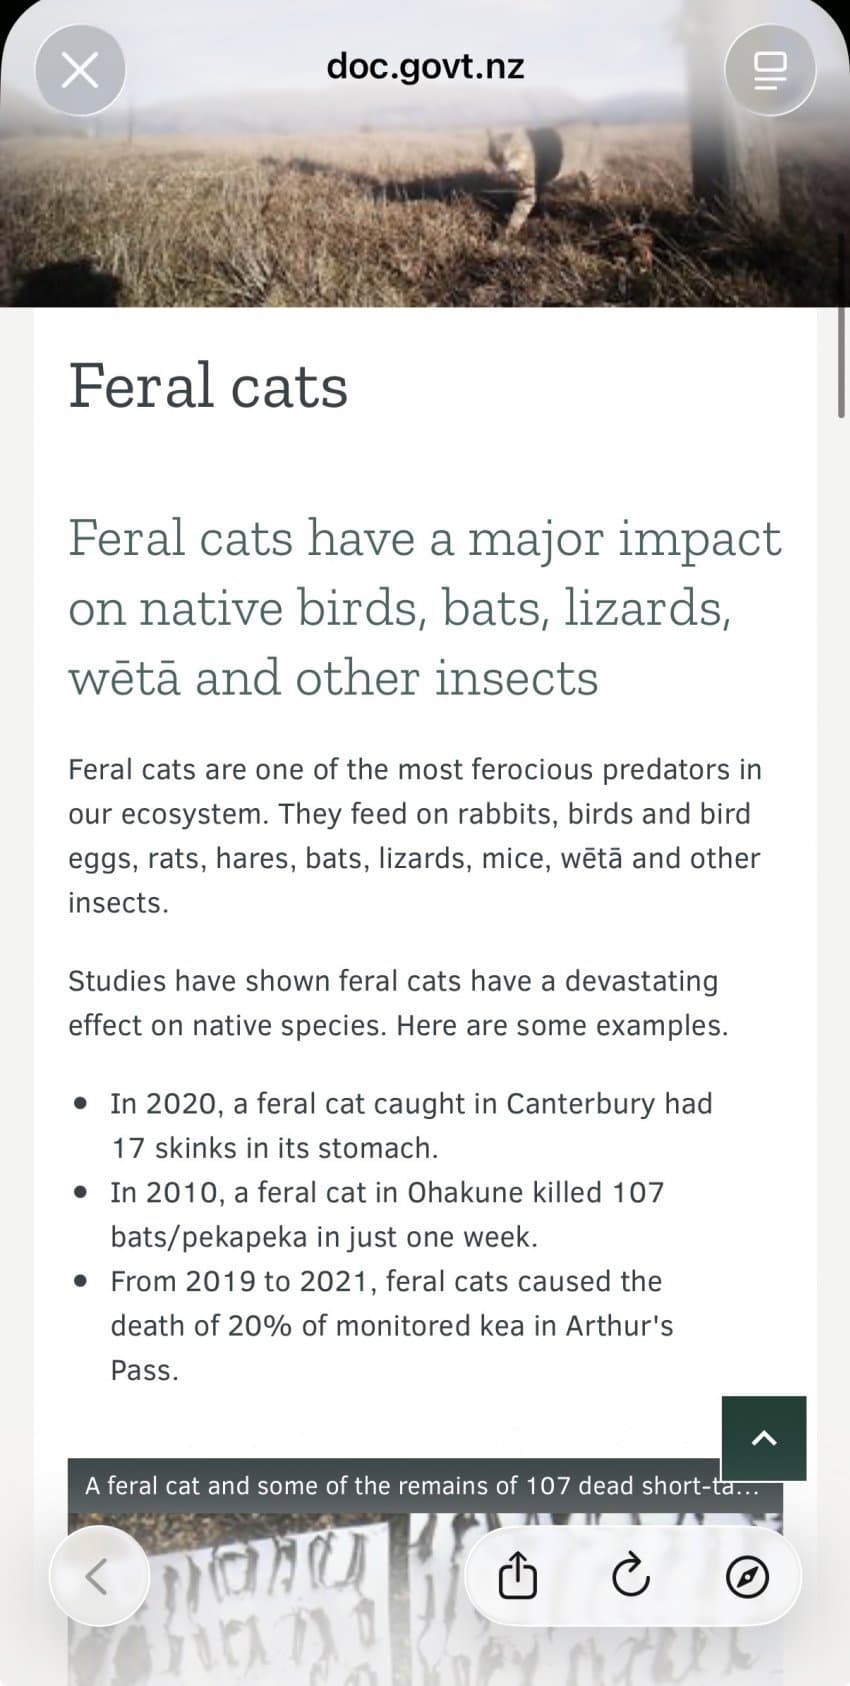Tap the subheading about impact on native birds
850x1686 pixels.
[425, 608]
